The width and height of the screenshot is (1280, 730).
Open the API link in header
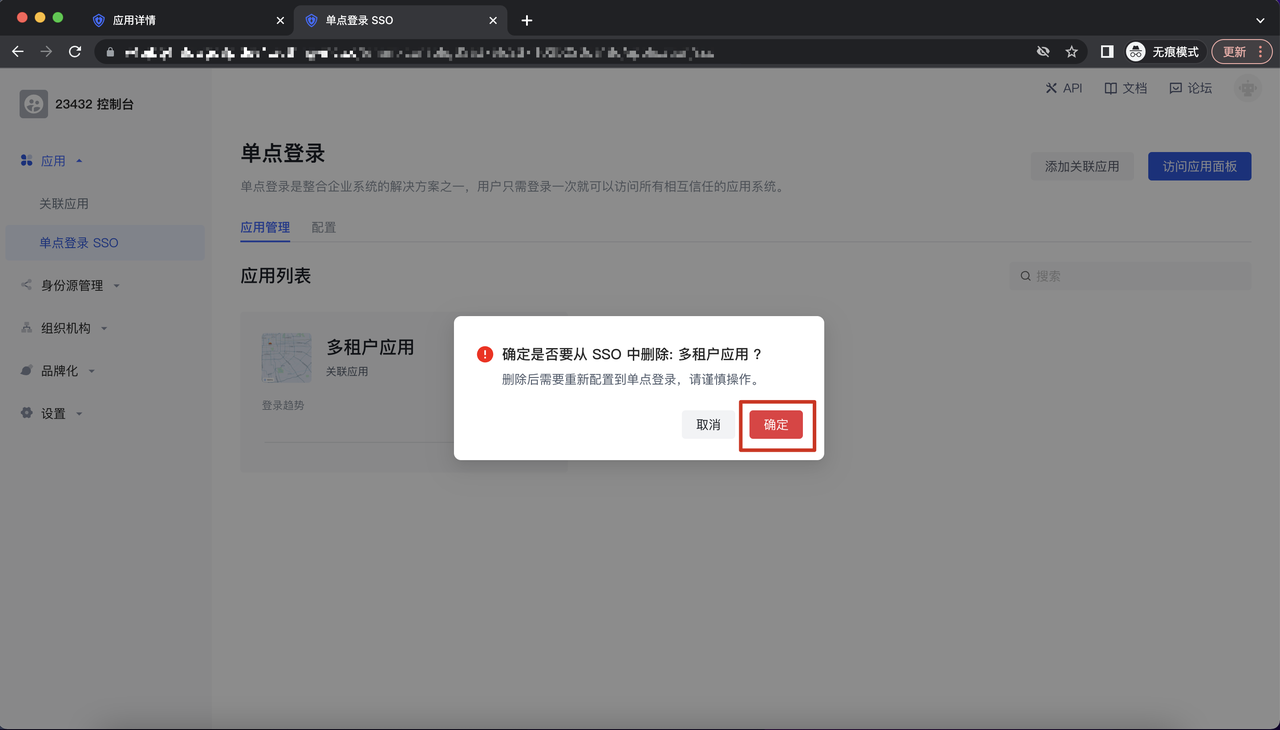(1064, 88)
